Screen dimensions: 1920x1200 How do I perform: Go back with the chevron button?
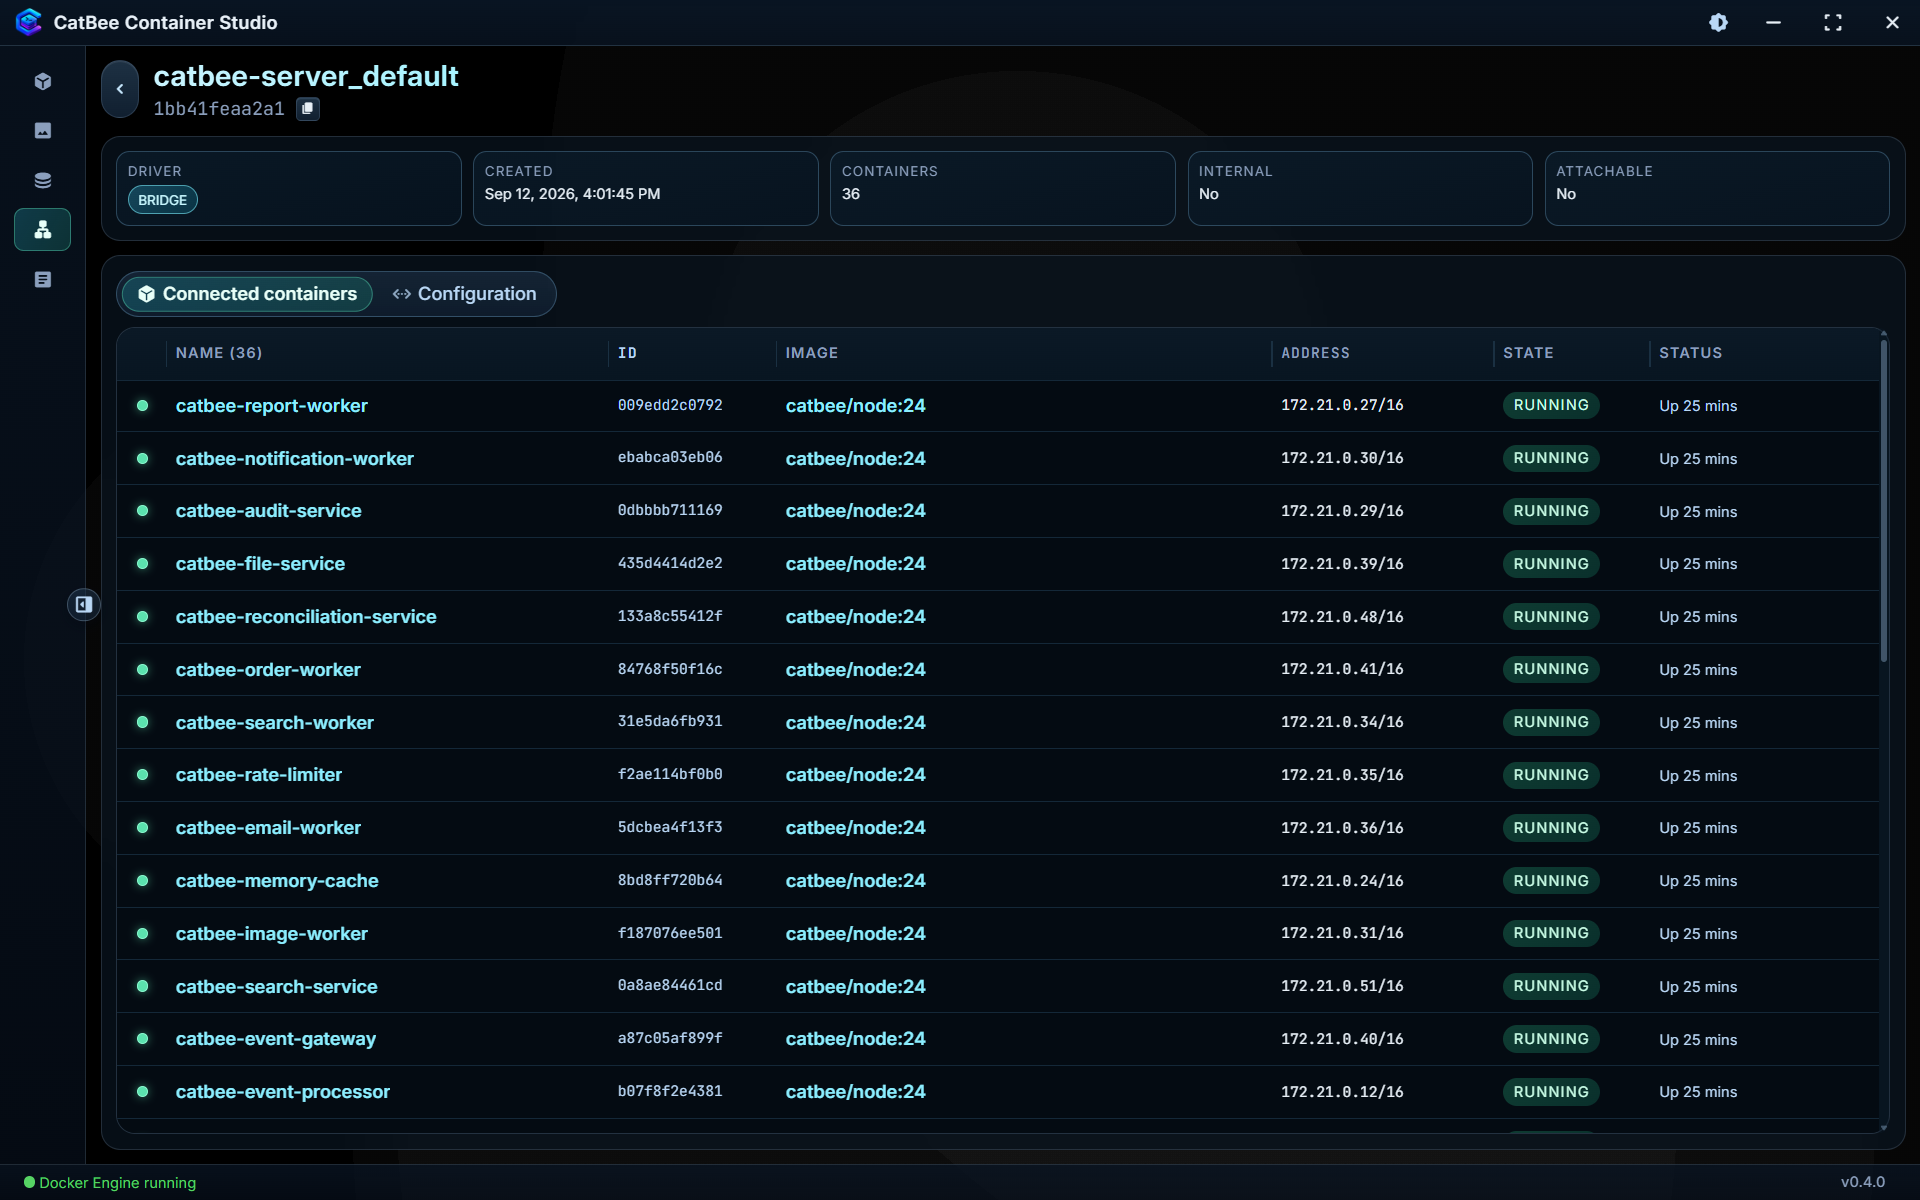(120, 89)
